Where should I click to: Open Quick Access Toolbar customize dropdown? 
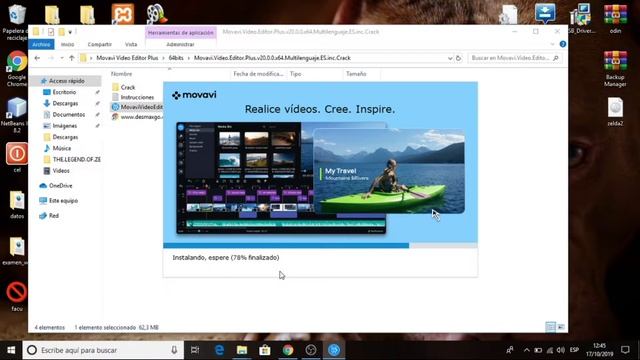70,32
